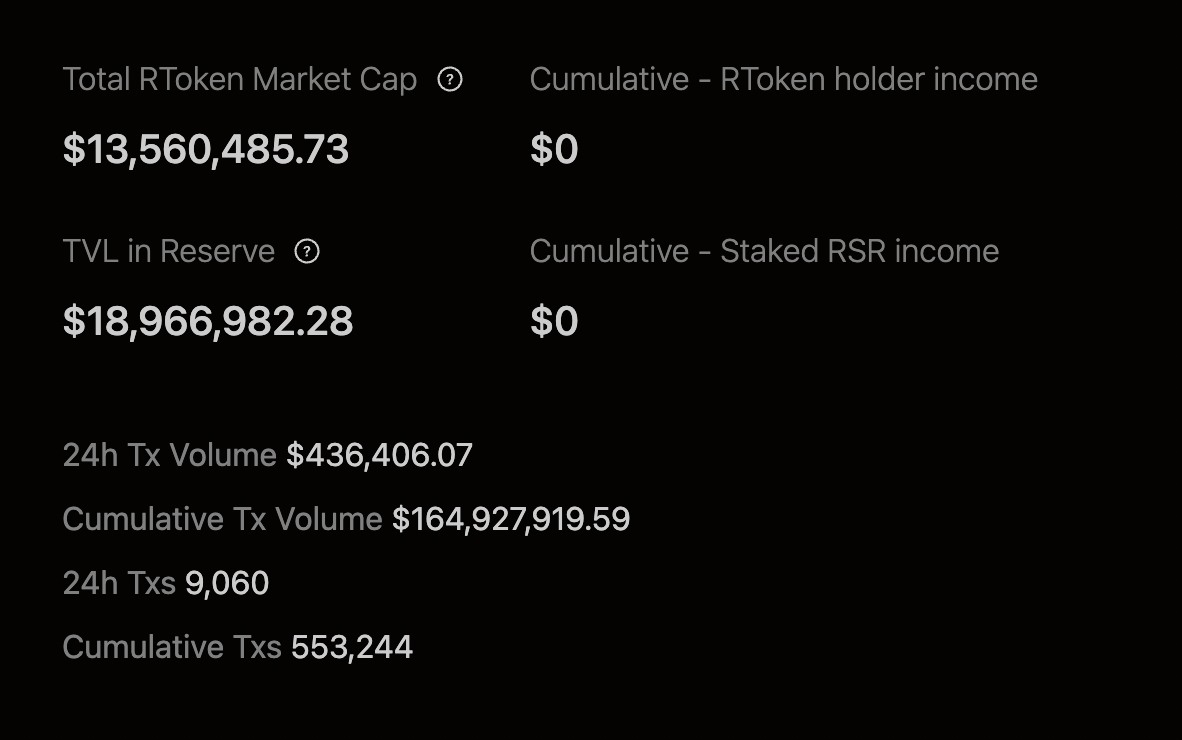Click the $0 under RToken holder income
The width and height of the screenshot is (1182, 740).
[x=554, y=148]
